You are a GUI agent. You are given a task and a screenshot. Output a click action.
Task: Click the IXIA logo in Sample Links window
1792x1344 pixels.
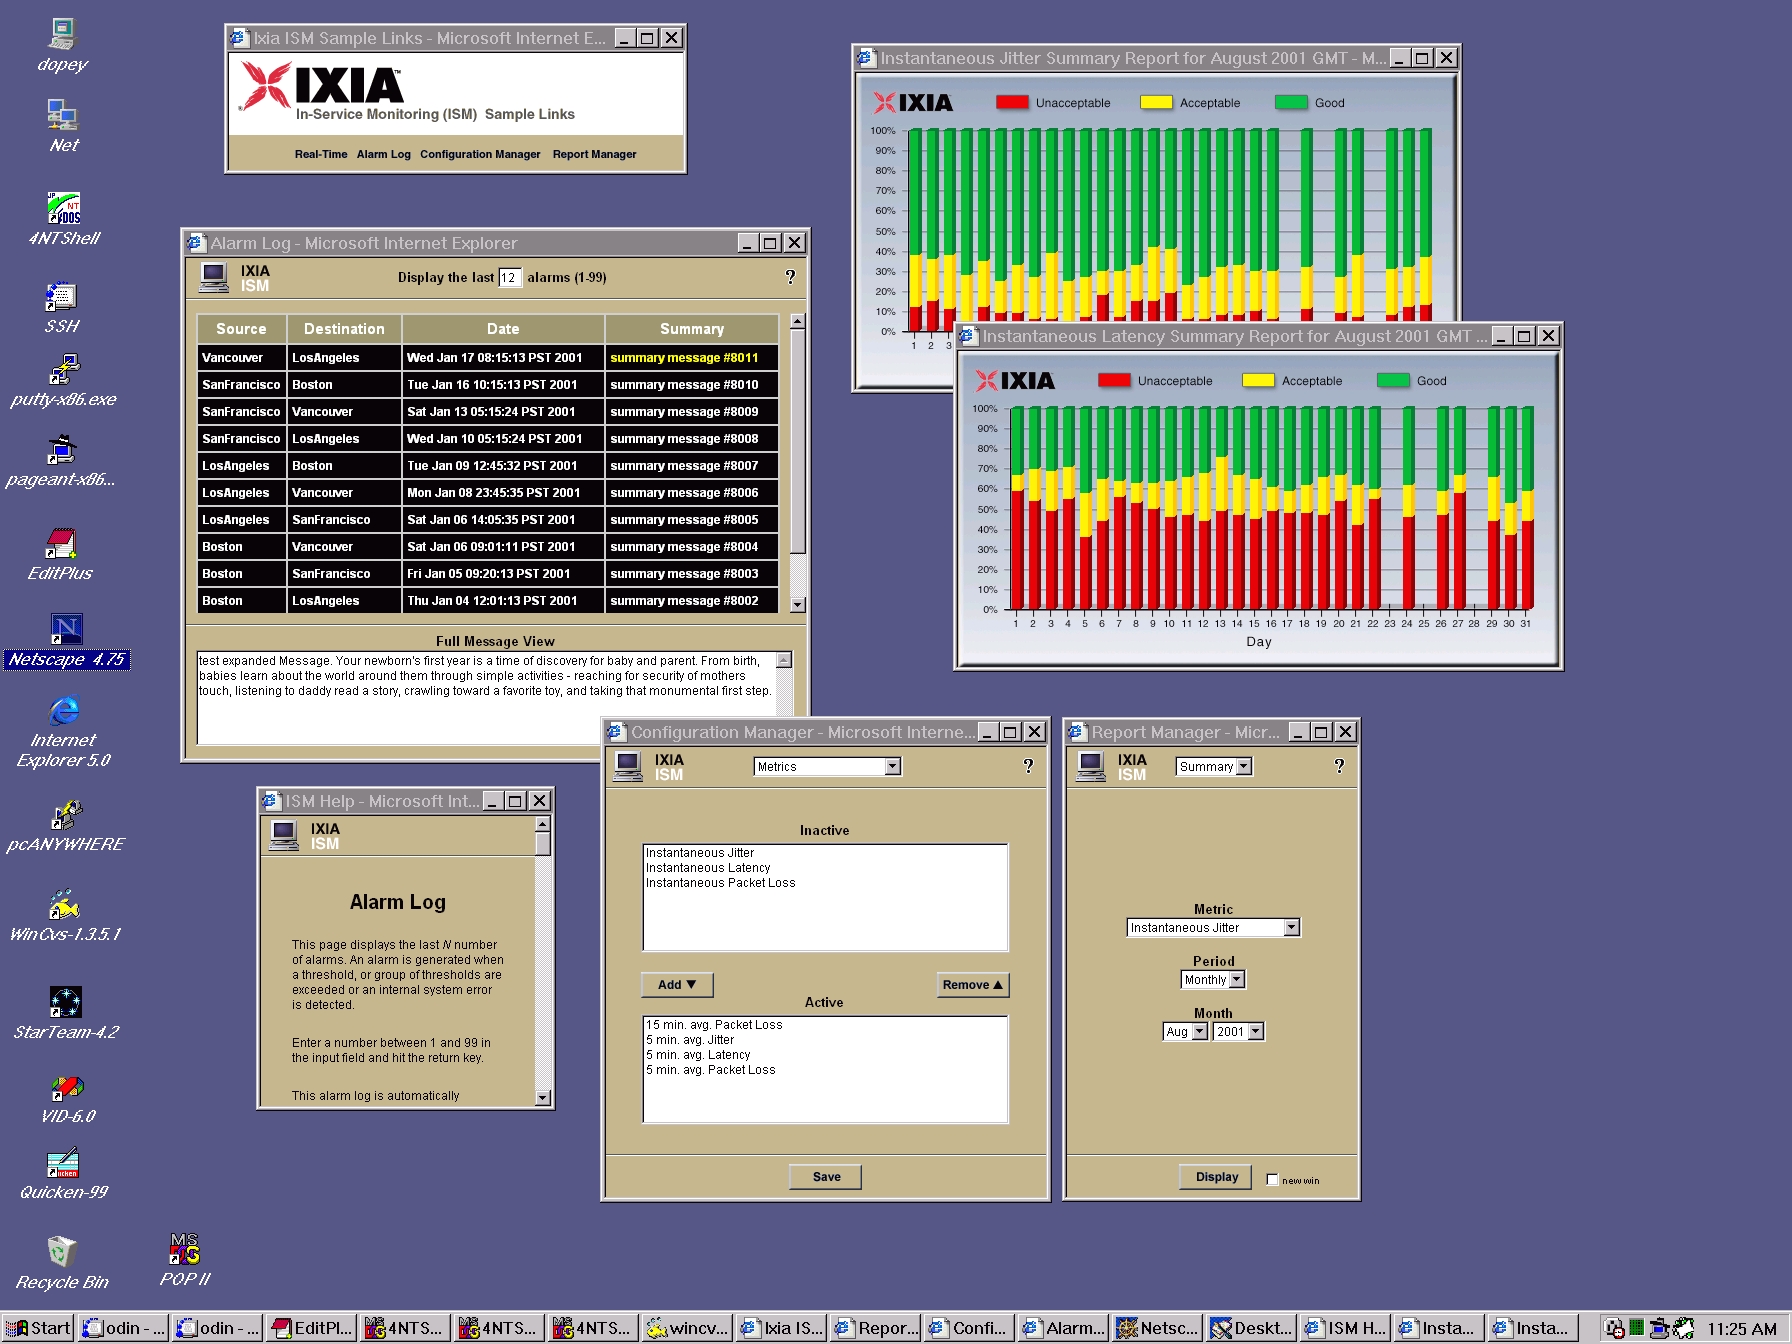tap(322, 85)
